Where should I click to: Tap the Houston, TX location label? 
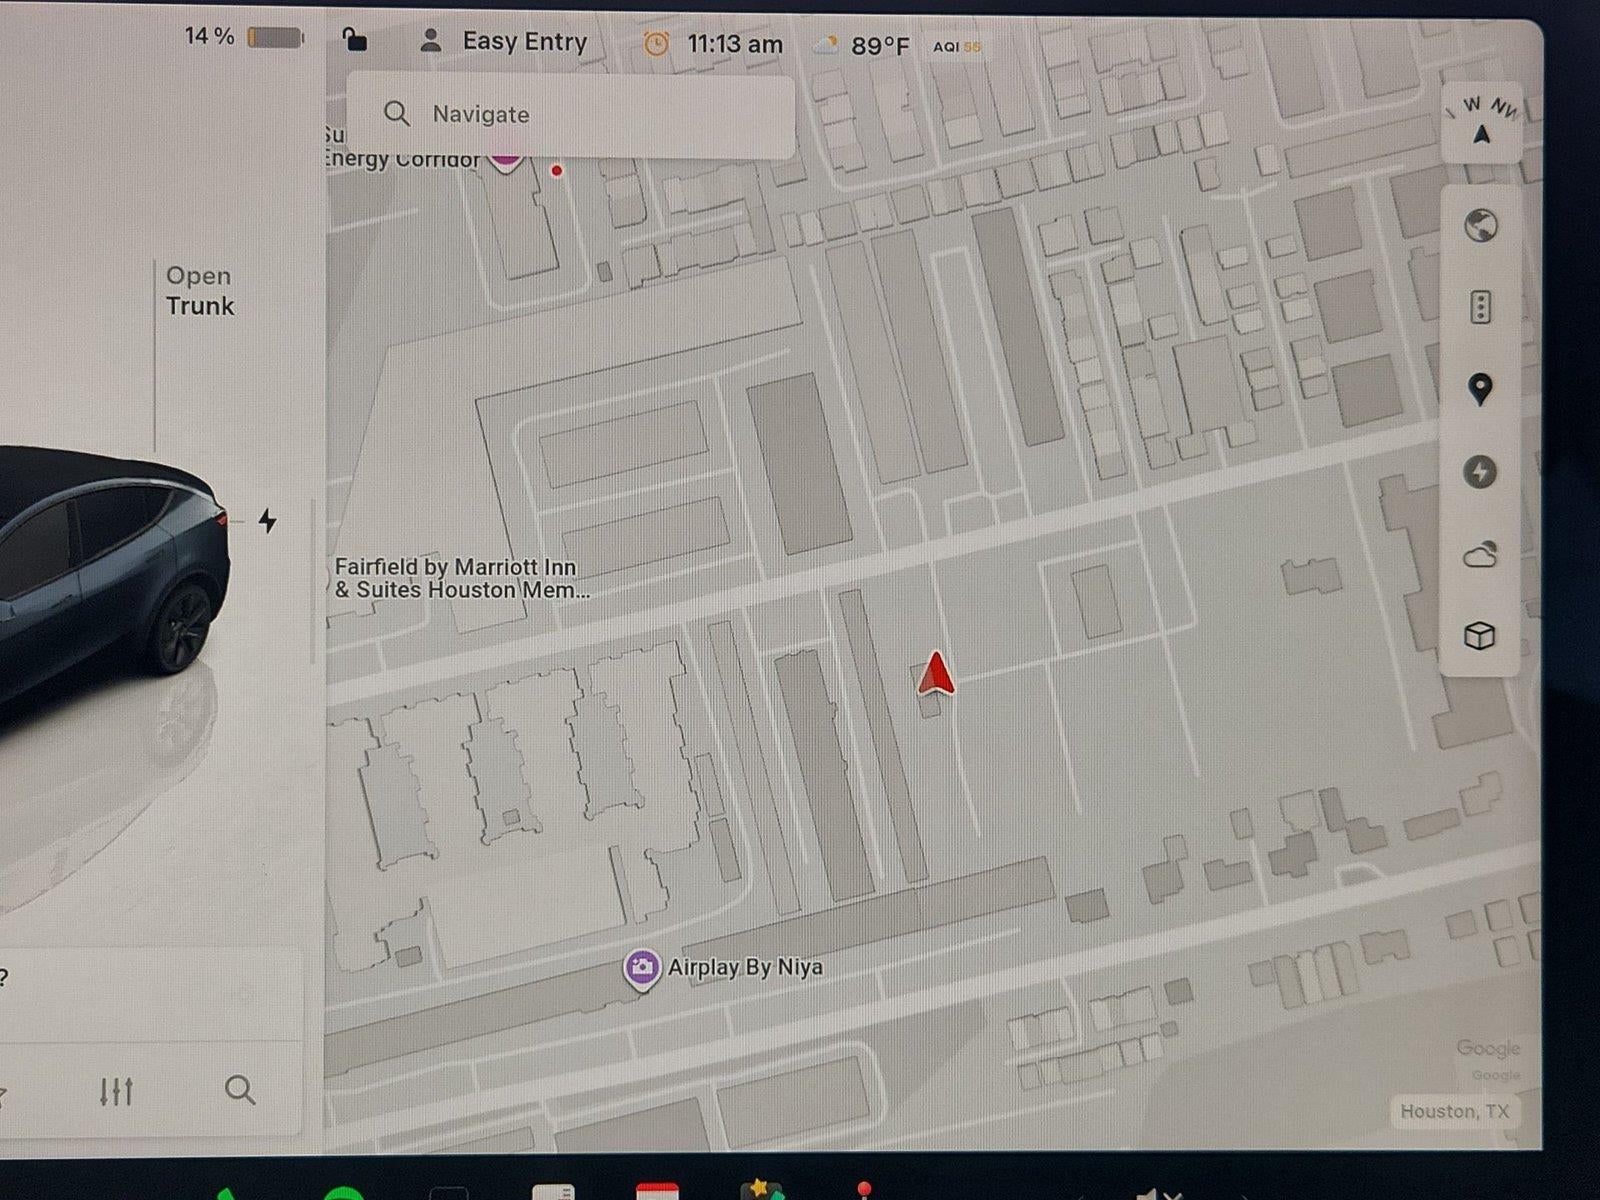[1455, 1111]
